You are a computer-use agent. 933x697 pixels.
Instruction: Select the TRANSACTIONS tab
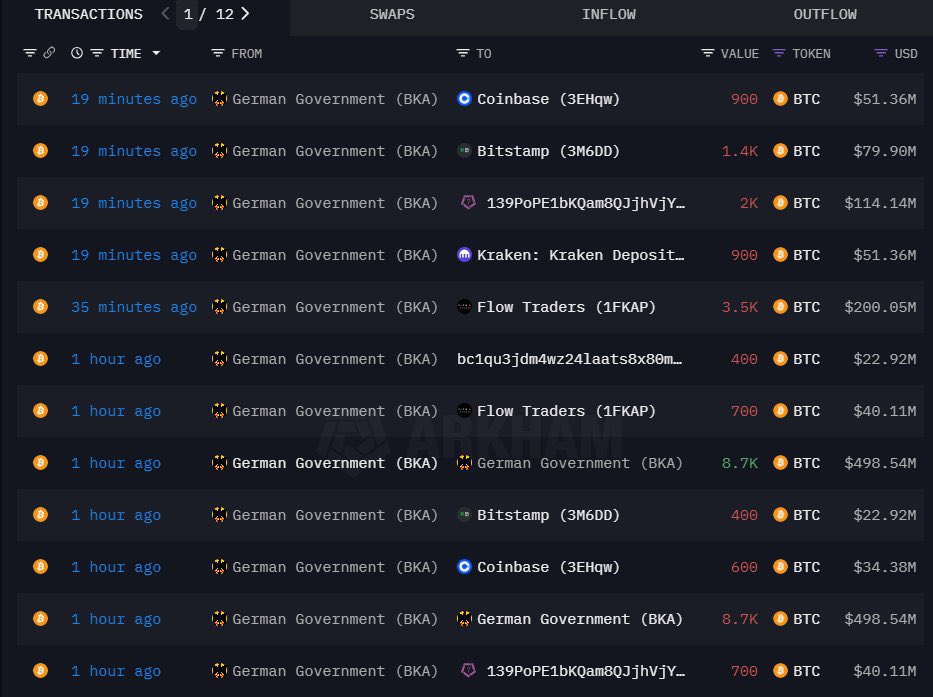pyautogui.click(x=89, y=14)
